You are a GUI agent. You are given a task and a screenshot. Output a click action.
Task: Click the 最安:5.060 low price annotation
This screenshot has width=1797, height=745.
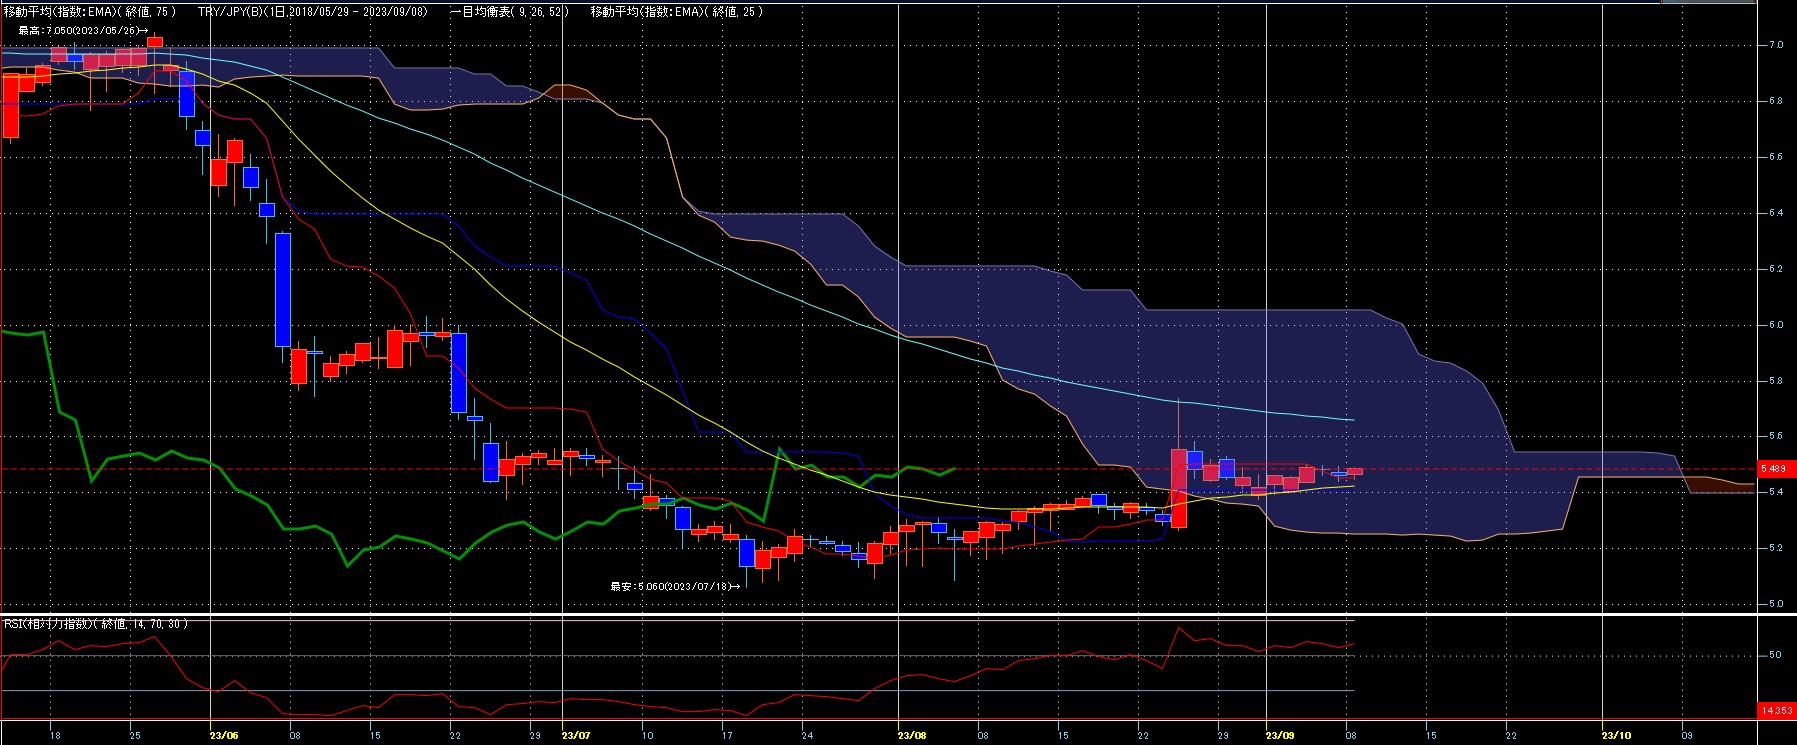[675, 586]
